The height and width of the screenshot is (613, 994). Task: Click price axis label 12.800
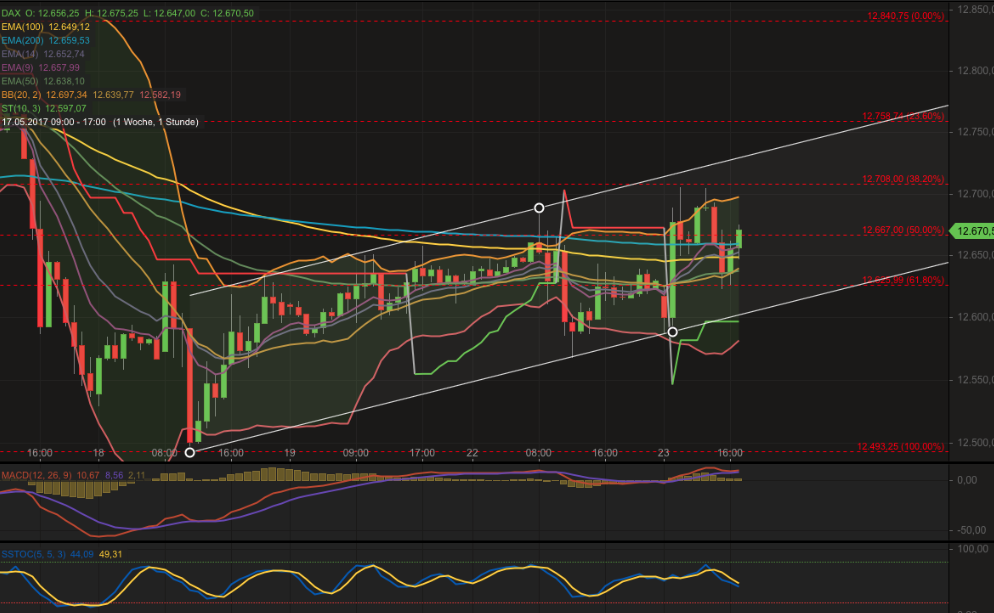click(x=974, y=70)
